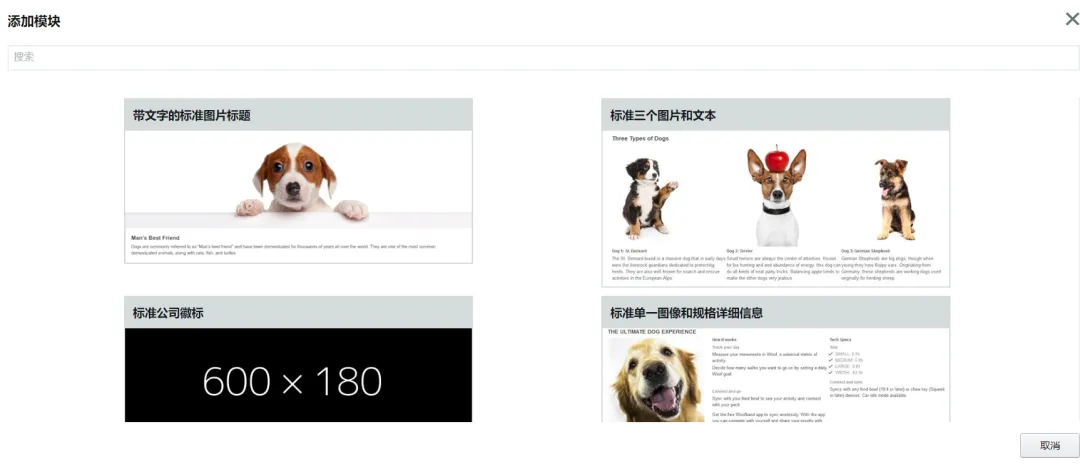Viewport: 1080px width, 464px height.
Task: Focus the 搜索 search field
Action: [543, 57]
